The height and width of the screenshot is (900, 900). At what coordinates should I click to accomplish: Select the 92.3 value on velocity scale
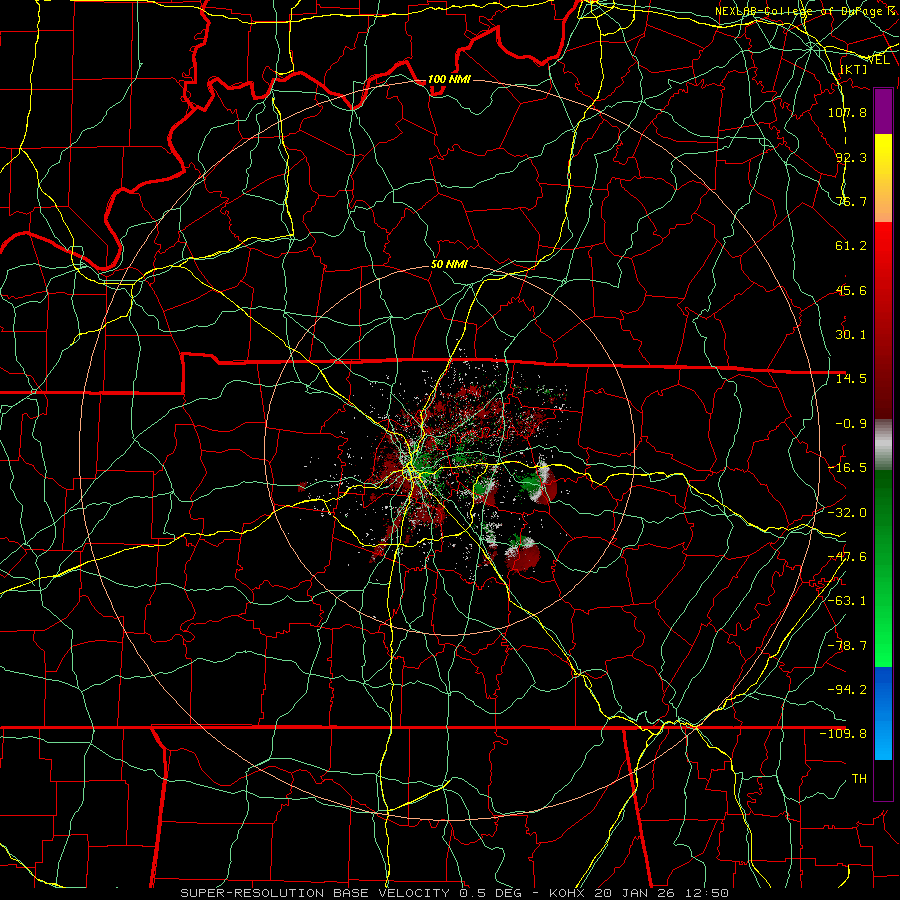(x=851, y=157)
